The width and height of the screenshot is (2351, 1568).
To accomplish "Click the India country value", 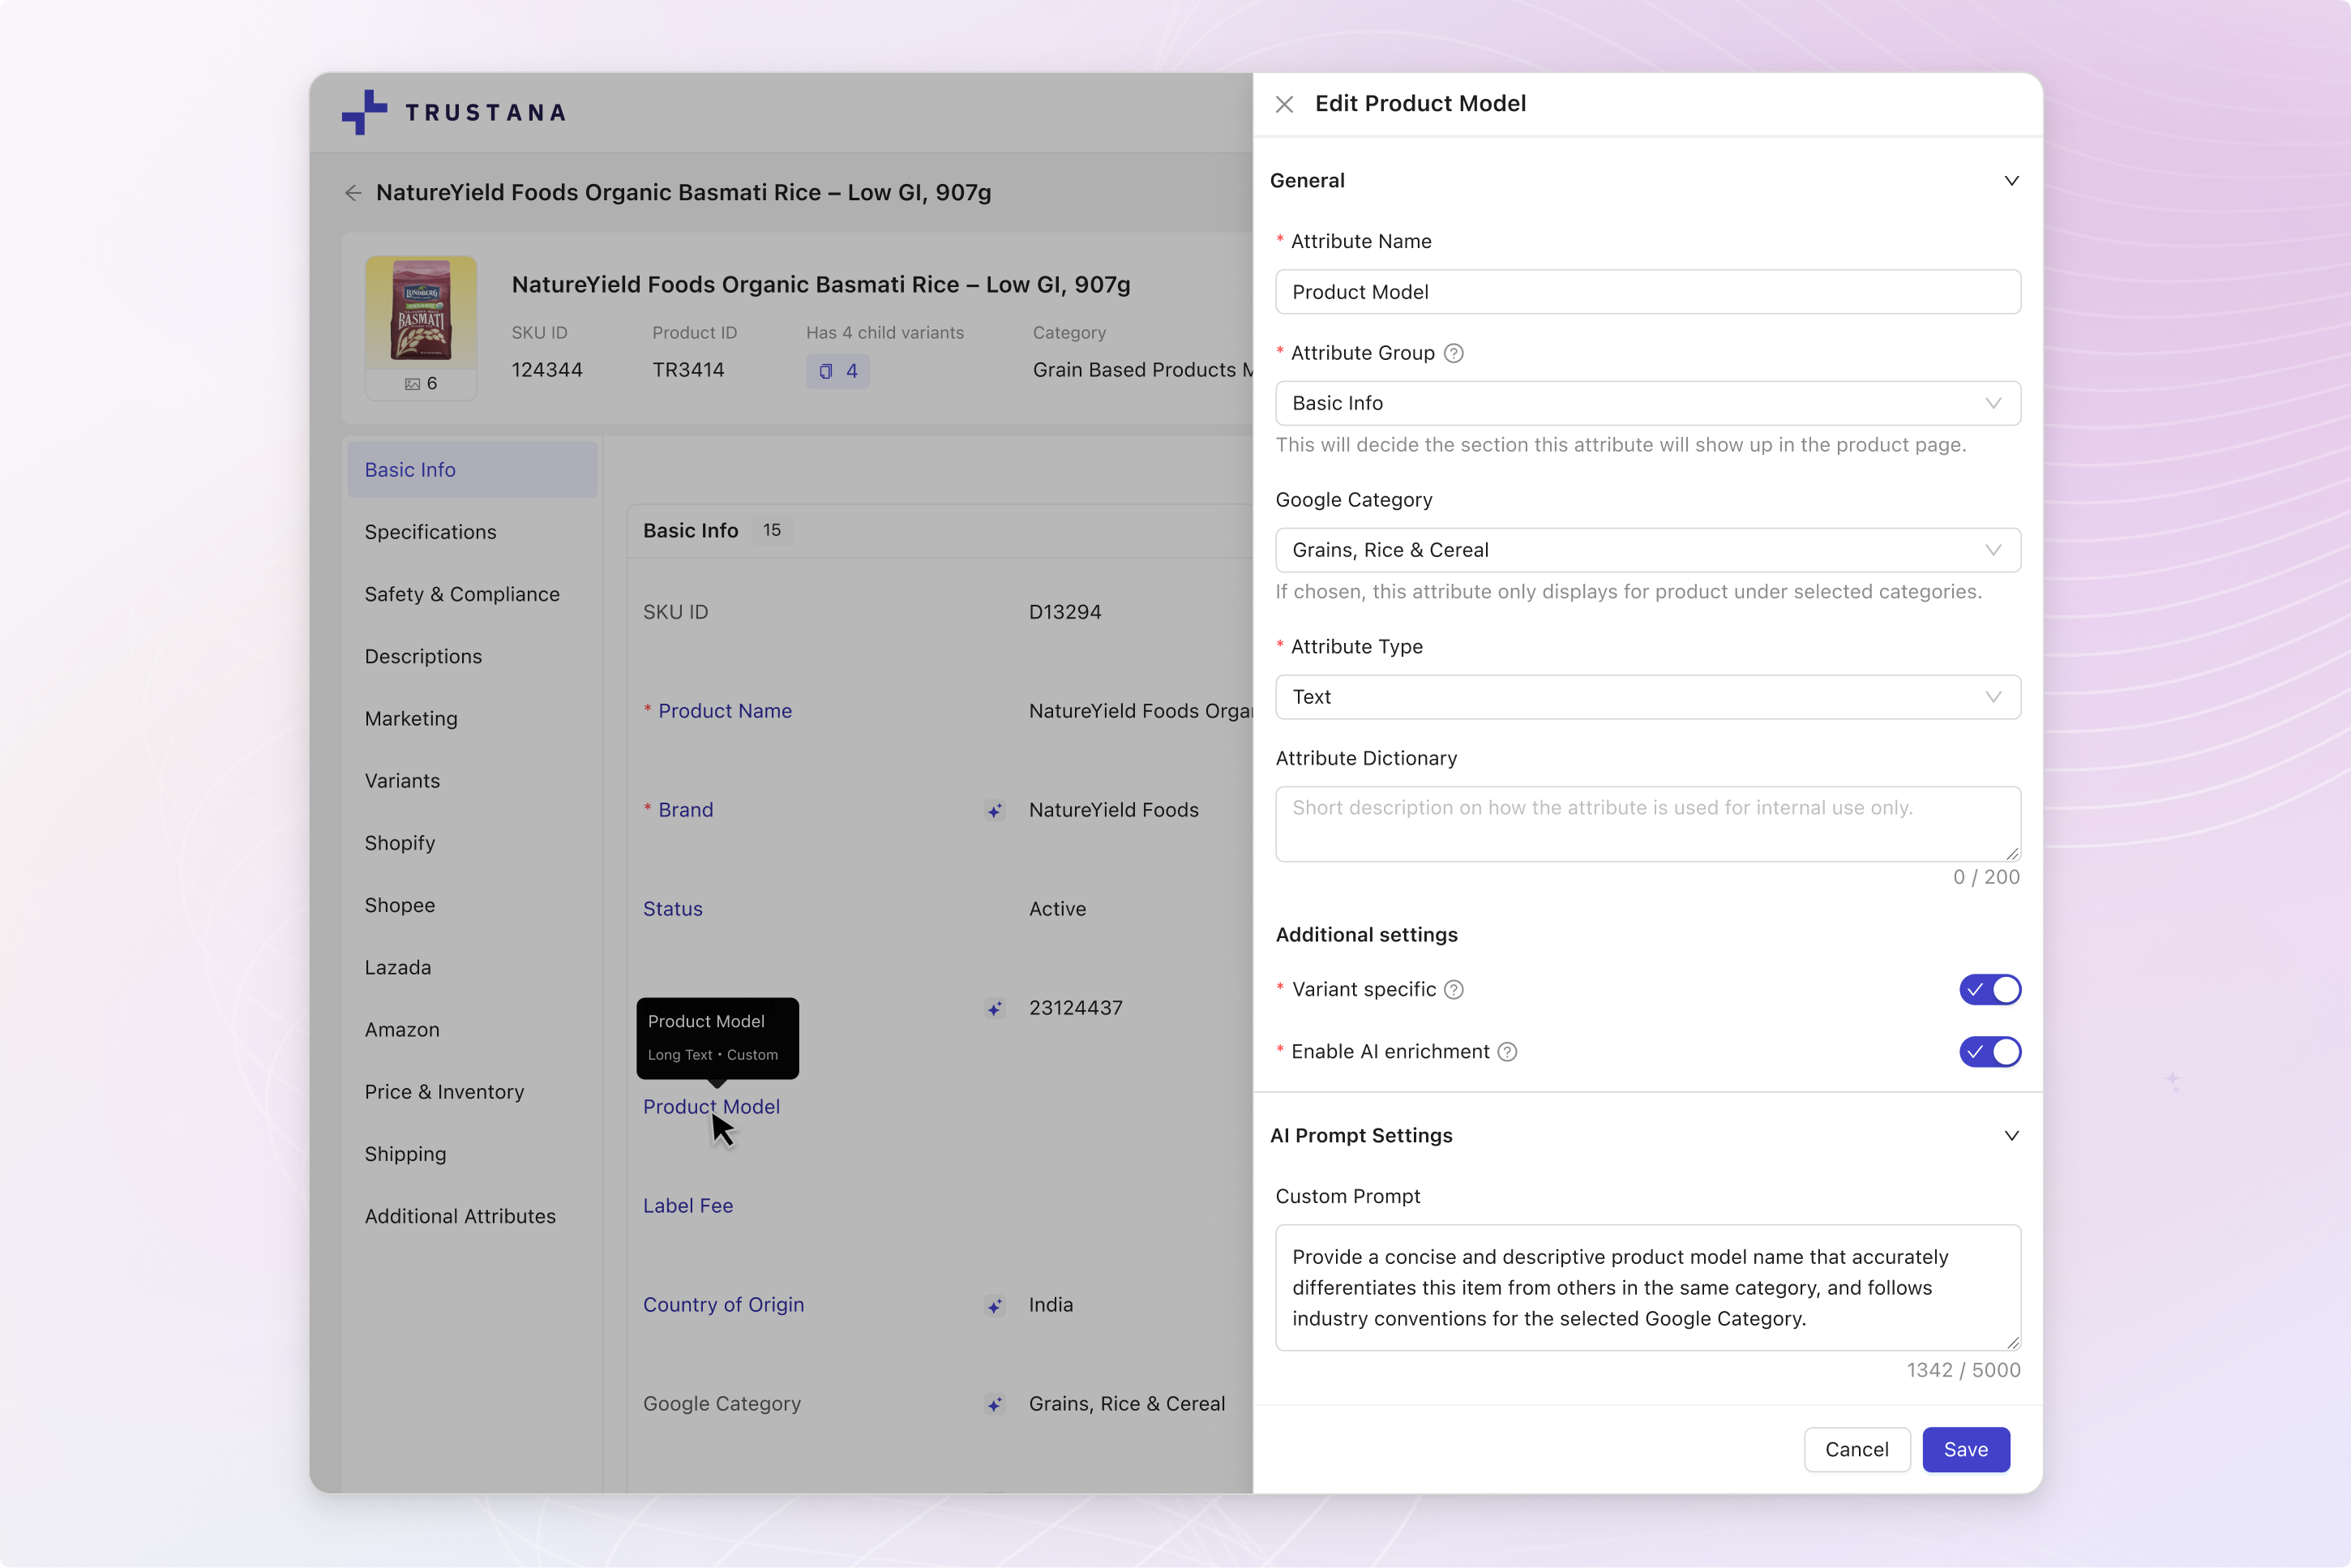I will point(1050,1305).
